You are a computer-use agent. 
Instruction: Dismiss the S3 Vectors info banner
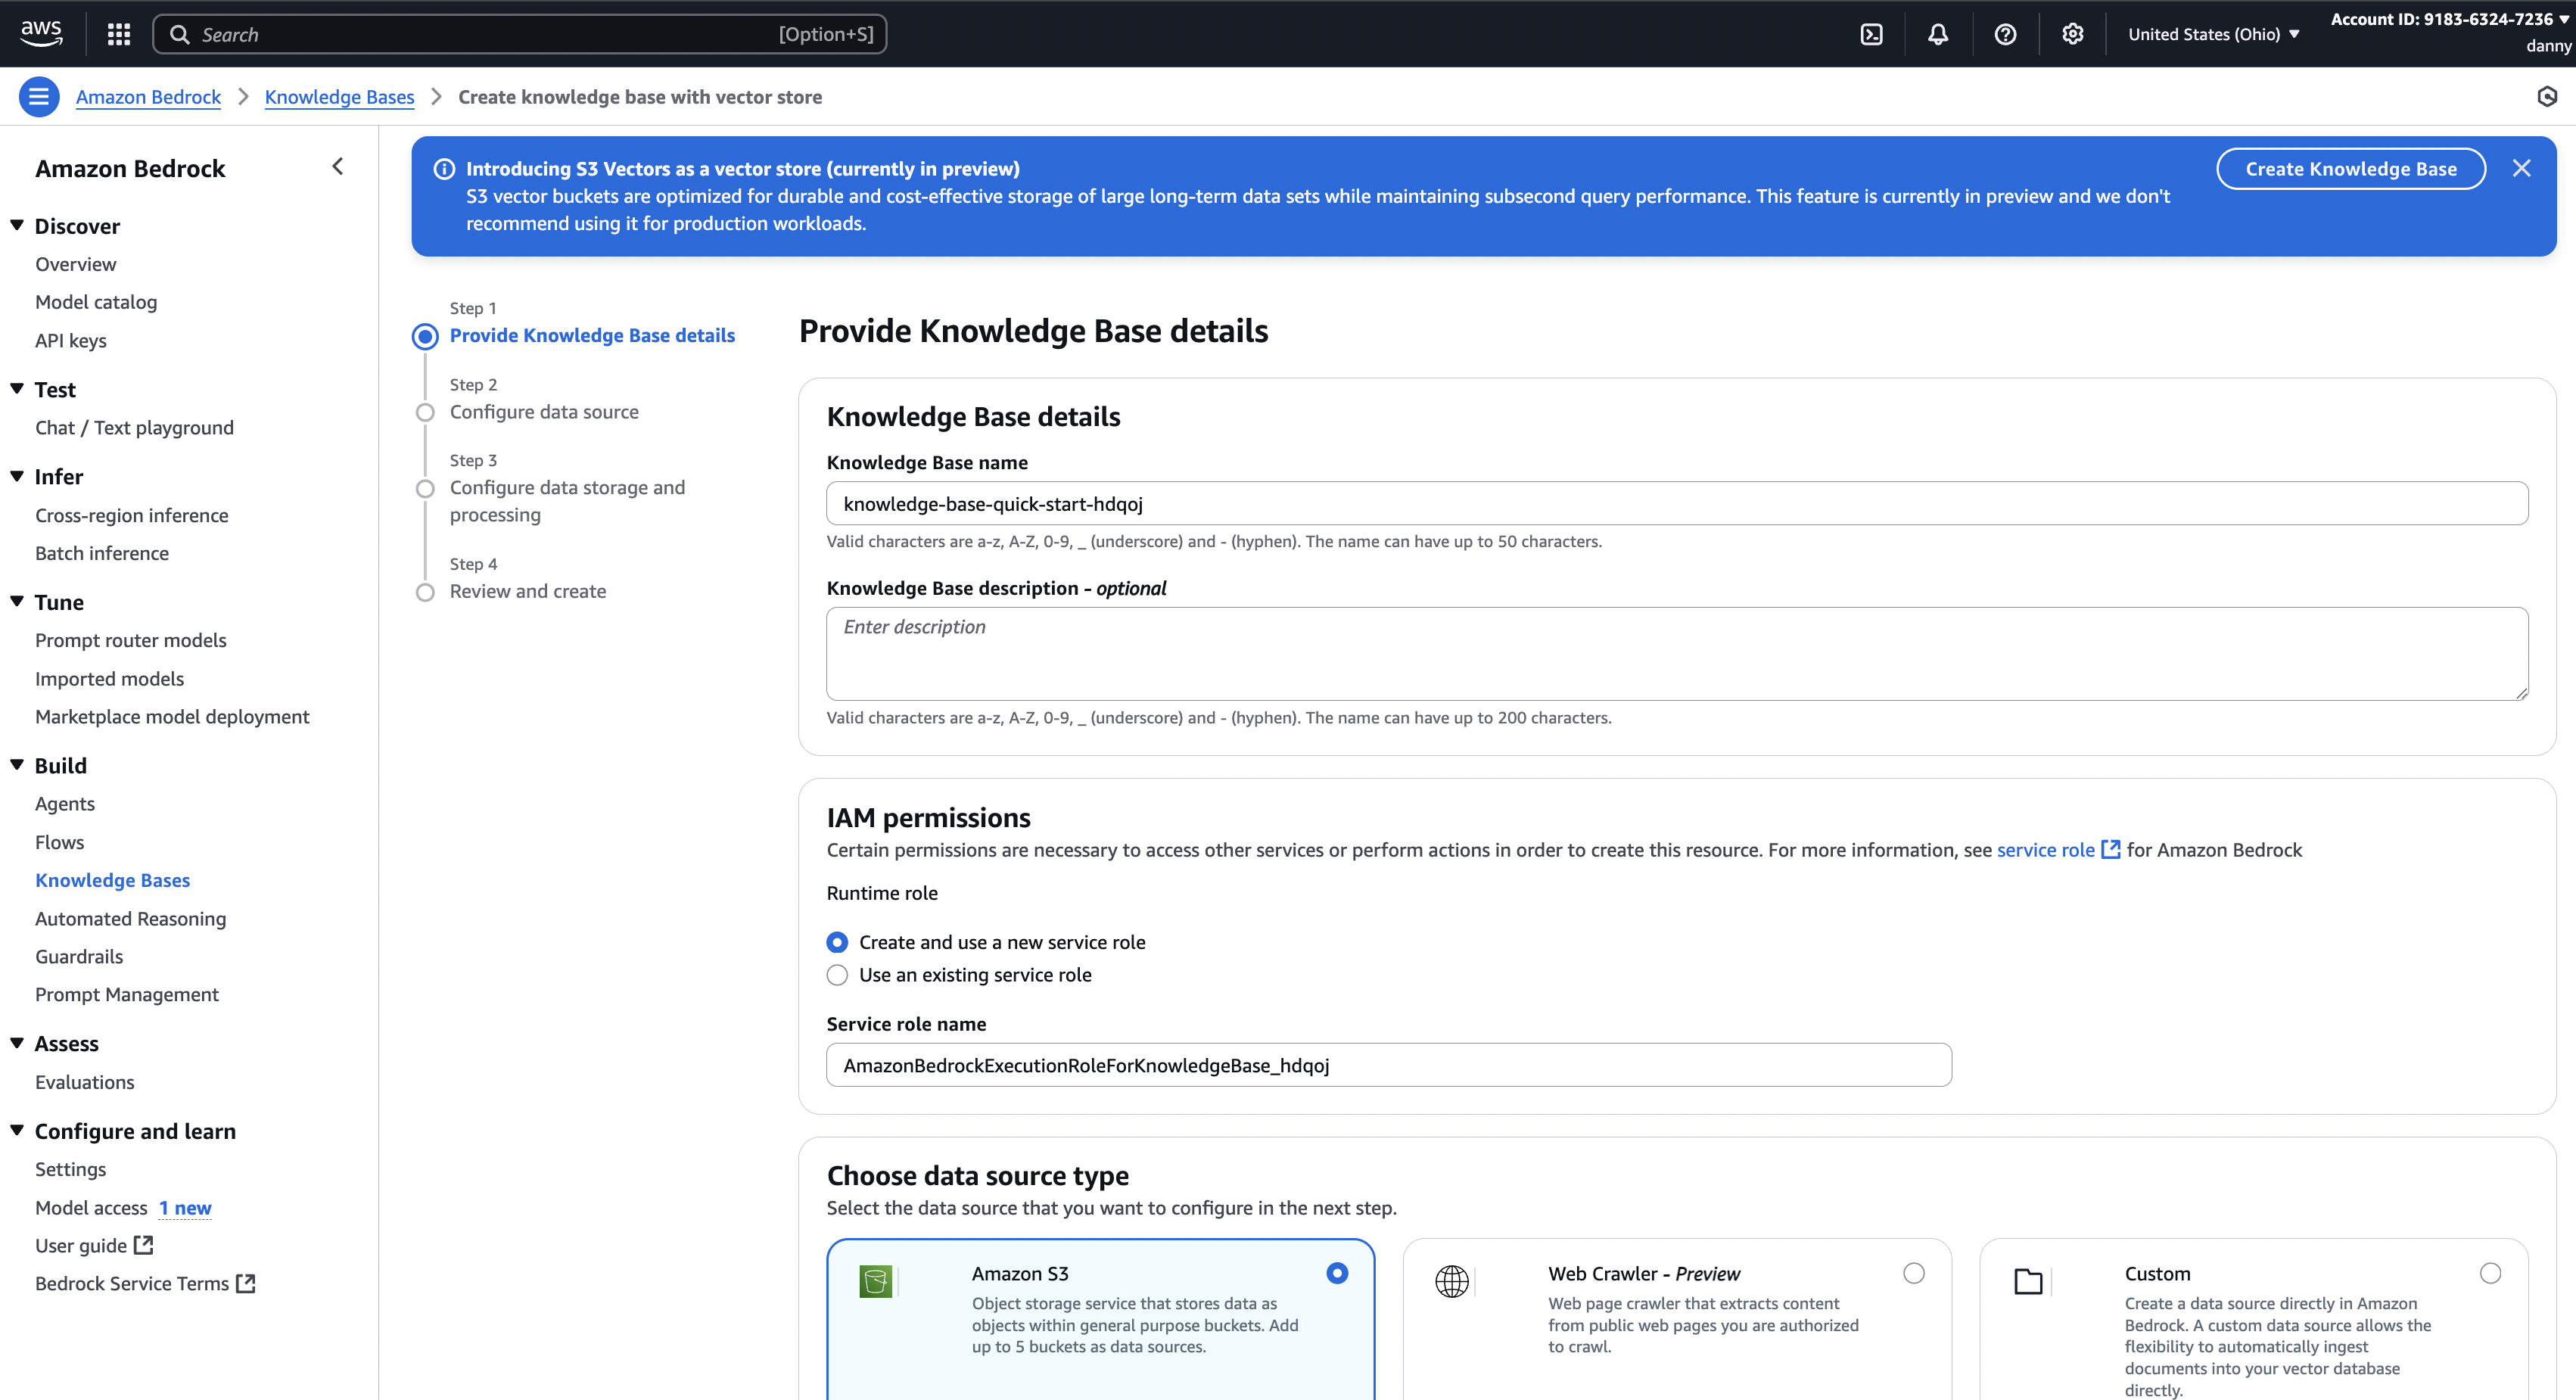2521,168
